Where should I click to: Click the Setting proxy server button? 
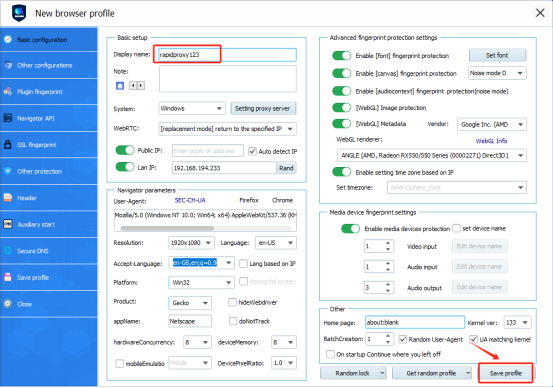[263, 109]
